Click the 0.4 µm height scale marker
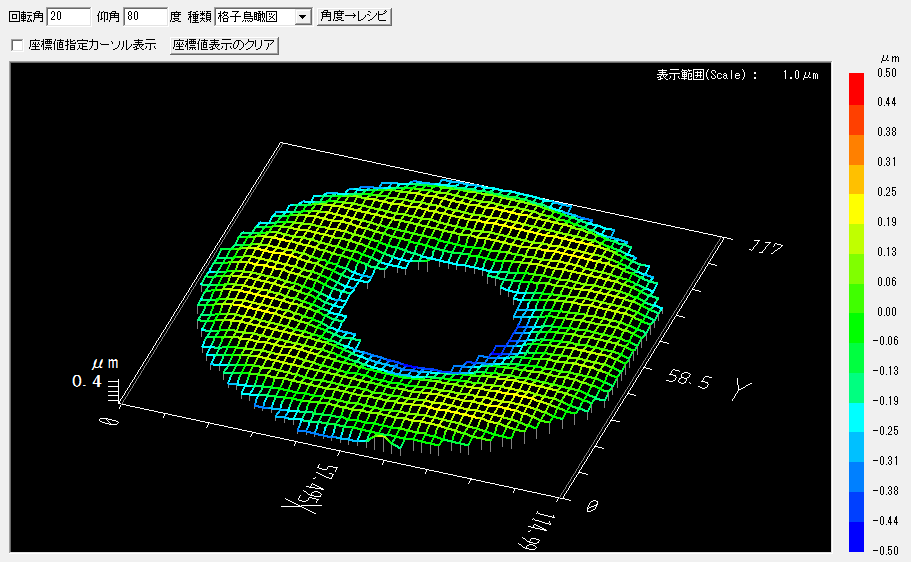 [87, 381]
